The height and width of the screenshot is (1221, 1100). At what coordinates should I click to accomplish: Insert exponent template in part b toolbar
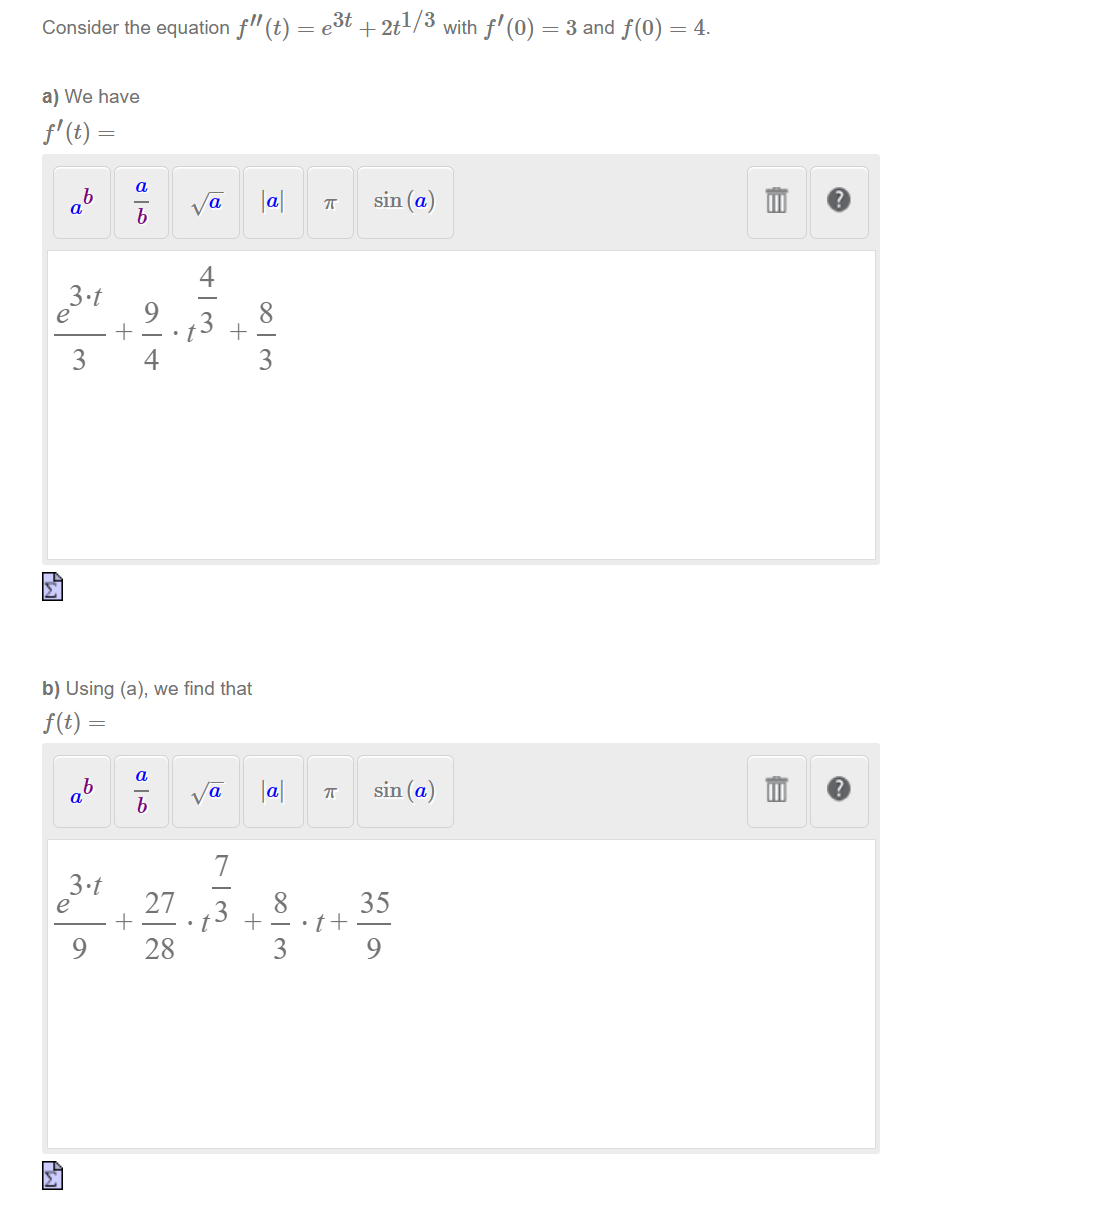point(81,791)
